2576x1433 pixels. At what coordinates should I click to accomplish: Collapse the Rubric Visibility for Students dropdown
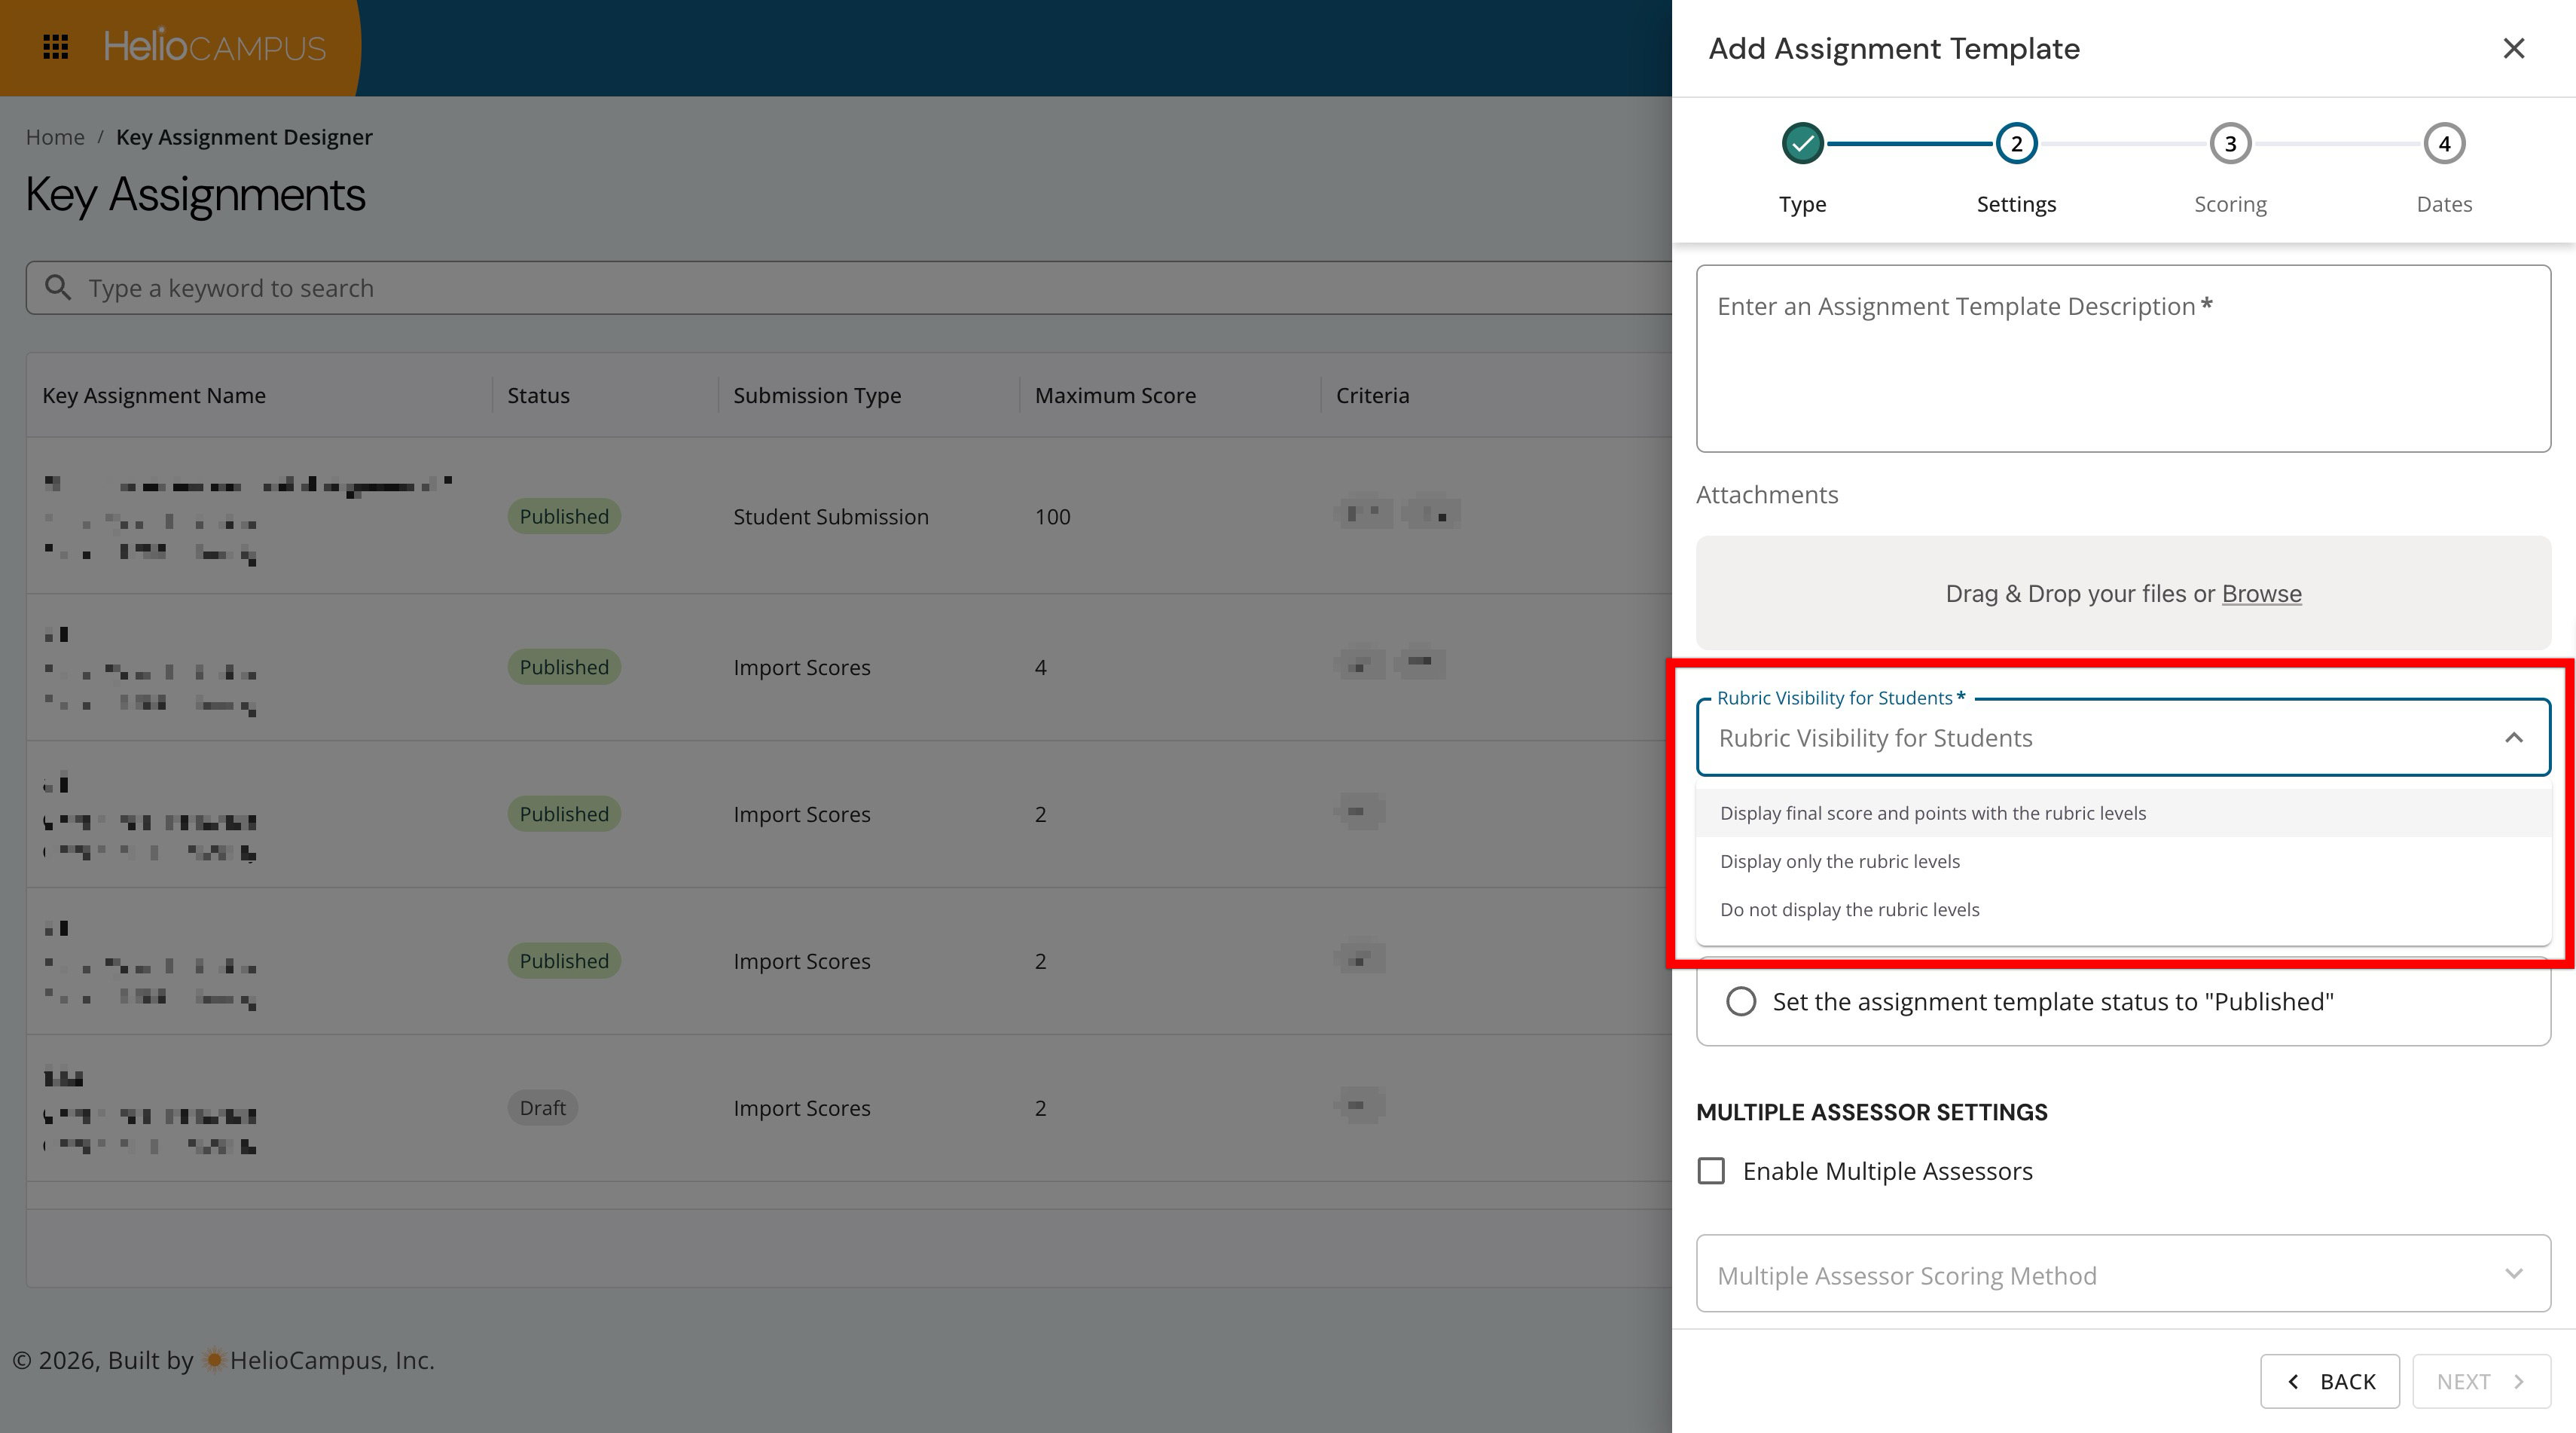pyautogui.click(x=2513, y=738)
